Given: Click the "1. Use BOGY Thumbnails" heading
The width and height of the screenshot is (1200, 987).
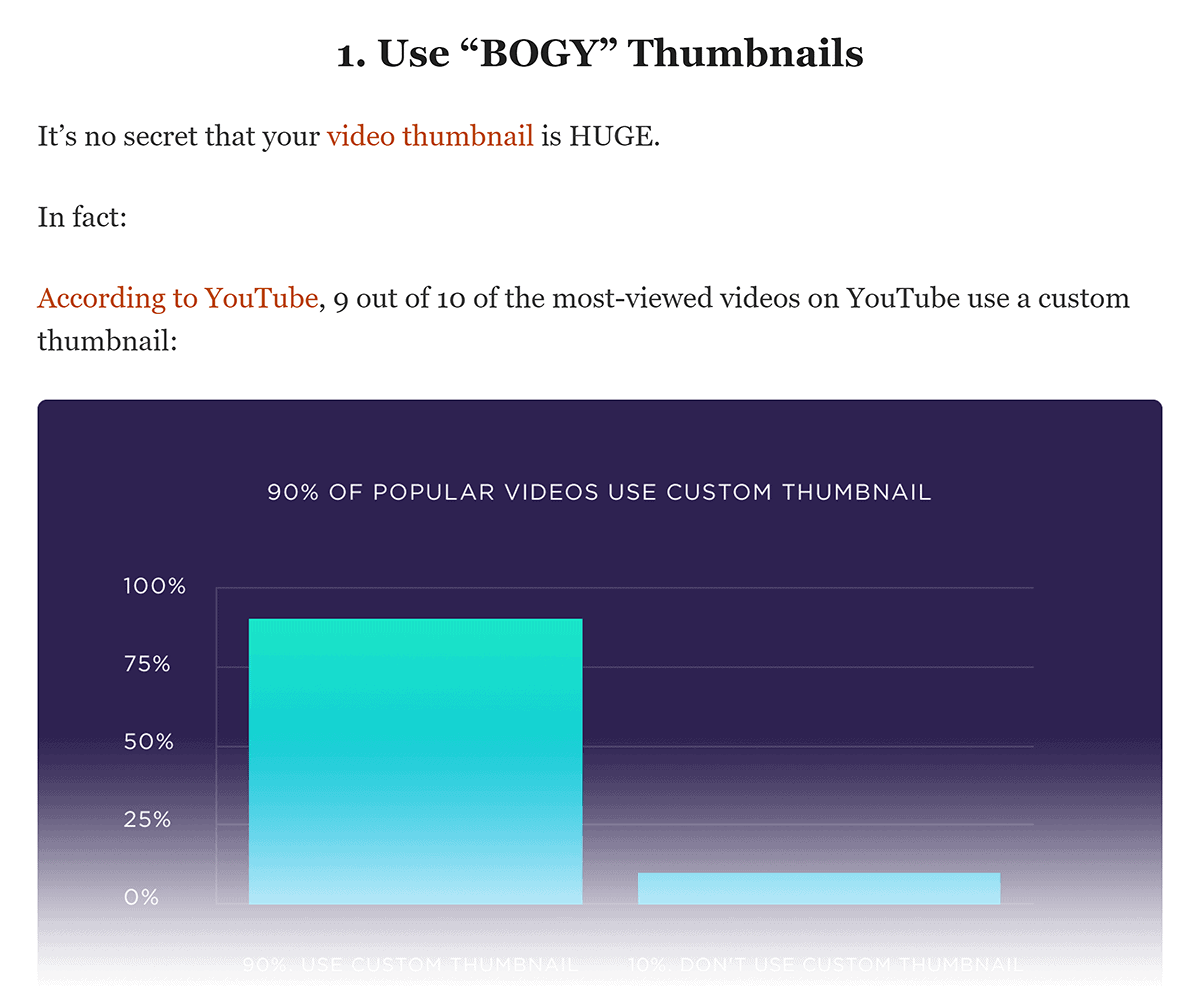Looking at the screenshot, I should click(x=600, y=54).
